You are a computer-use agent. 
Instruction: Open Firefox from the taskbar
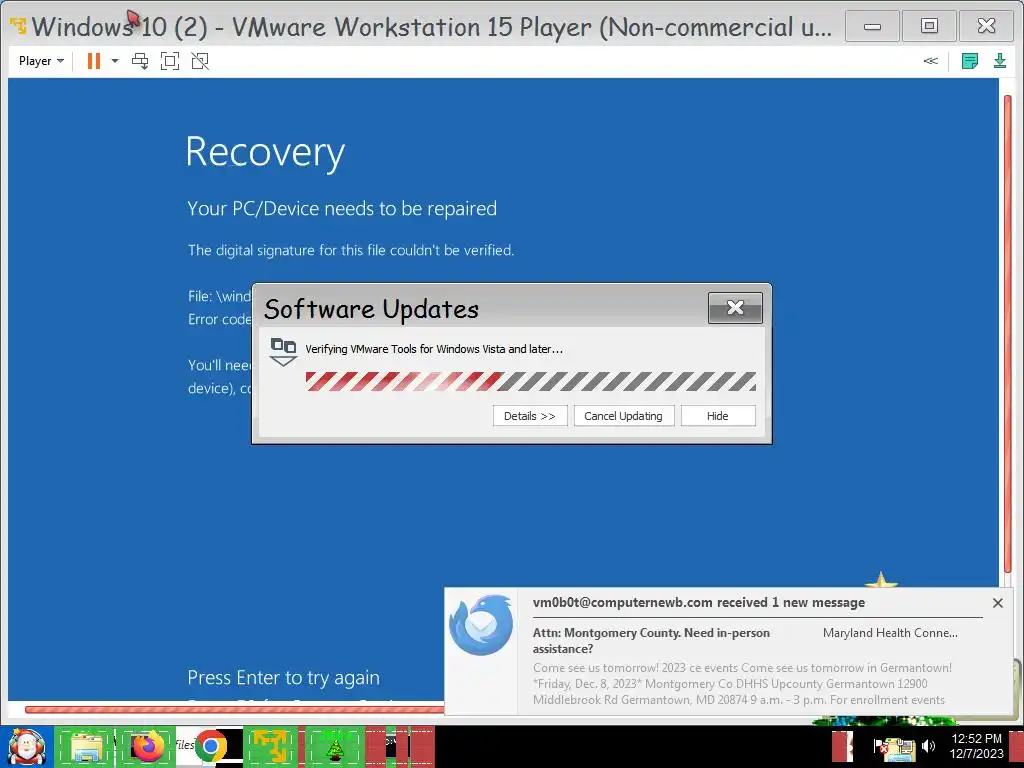pyautogui.click(x=148, y=746)
